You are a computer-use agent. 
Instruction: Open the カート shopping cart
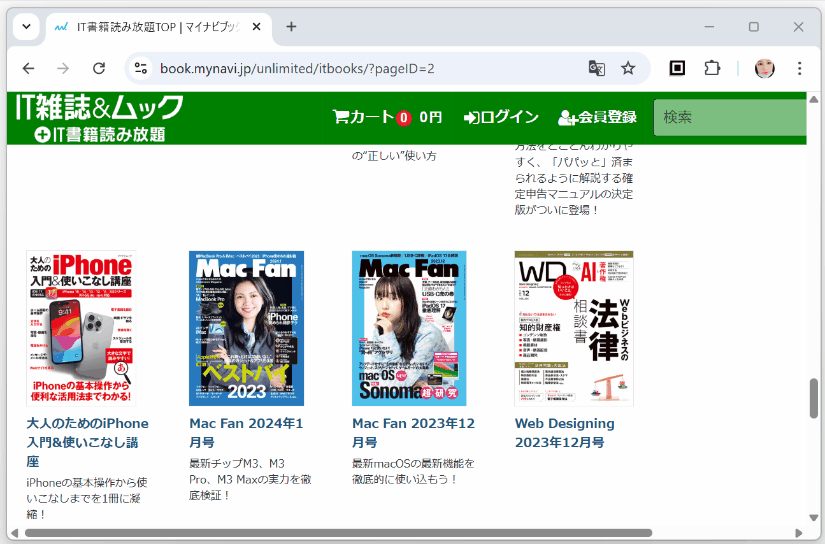point(387,117)
